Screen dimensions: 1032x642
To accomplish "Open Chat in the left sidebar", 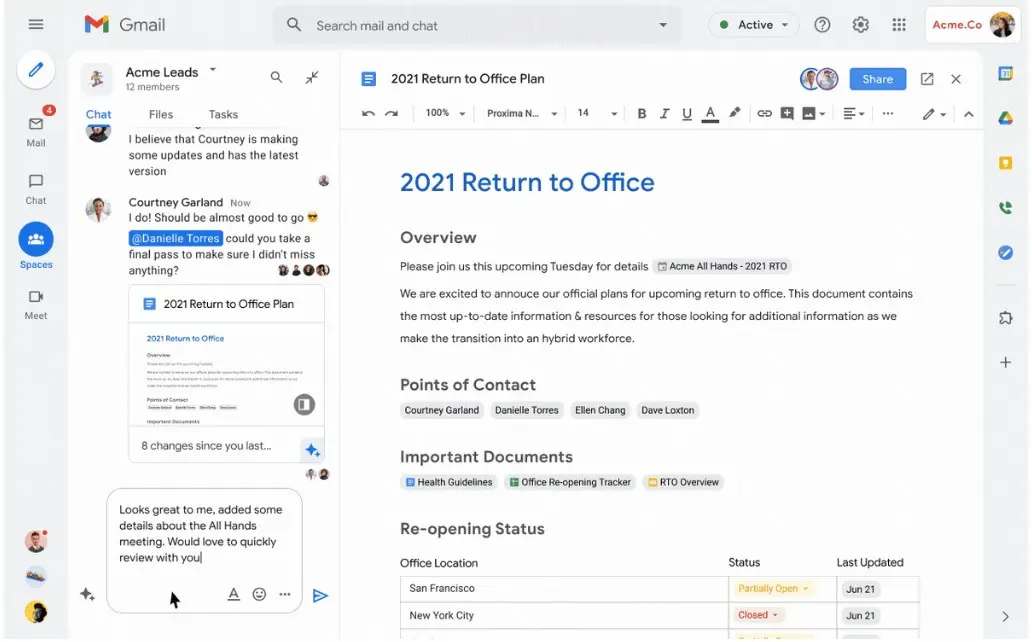I will point(36,190).
